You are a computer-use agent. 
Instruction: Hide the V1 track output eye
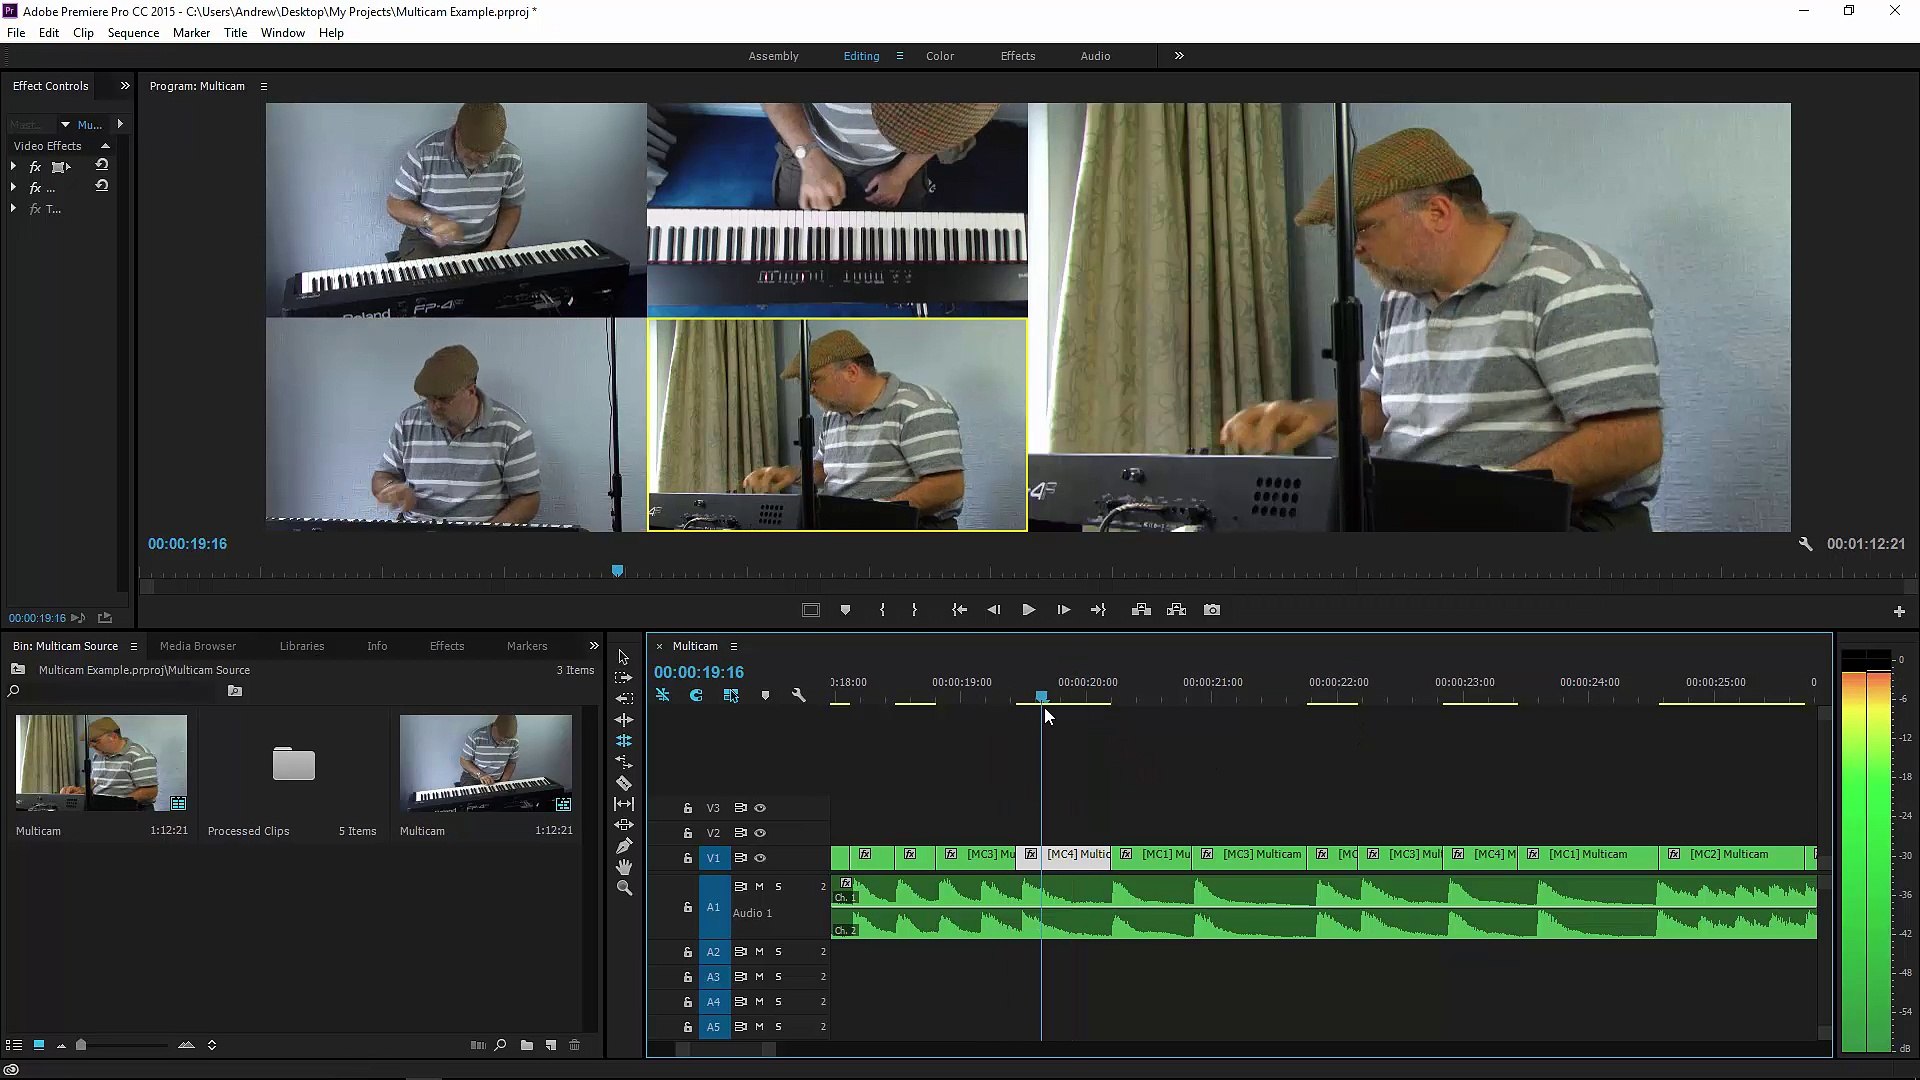[760, 858]
